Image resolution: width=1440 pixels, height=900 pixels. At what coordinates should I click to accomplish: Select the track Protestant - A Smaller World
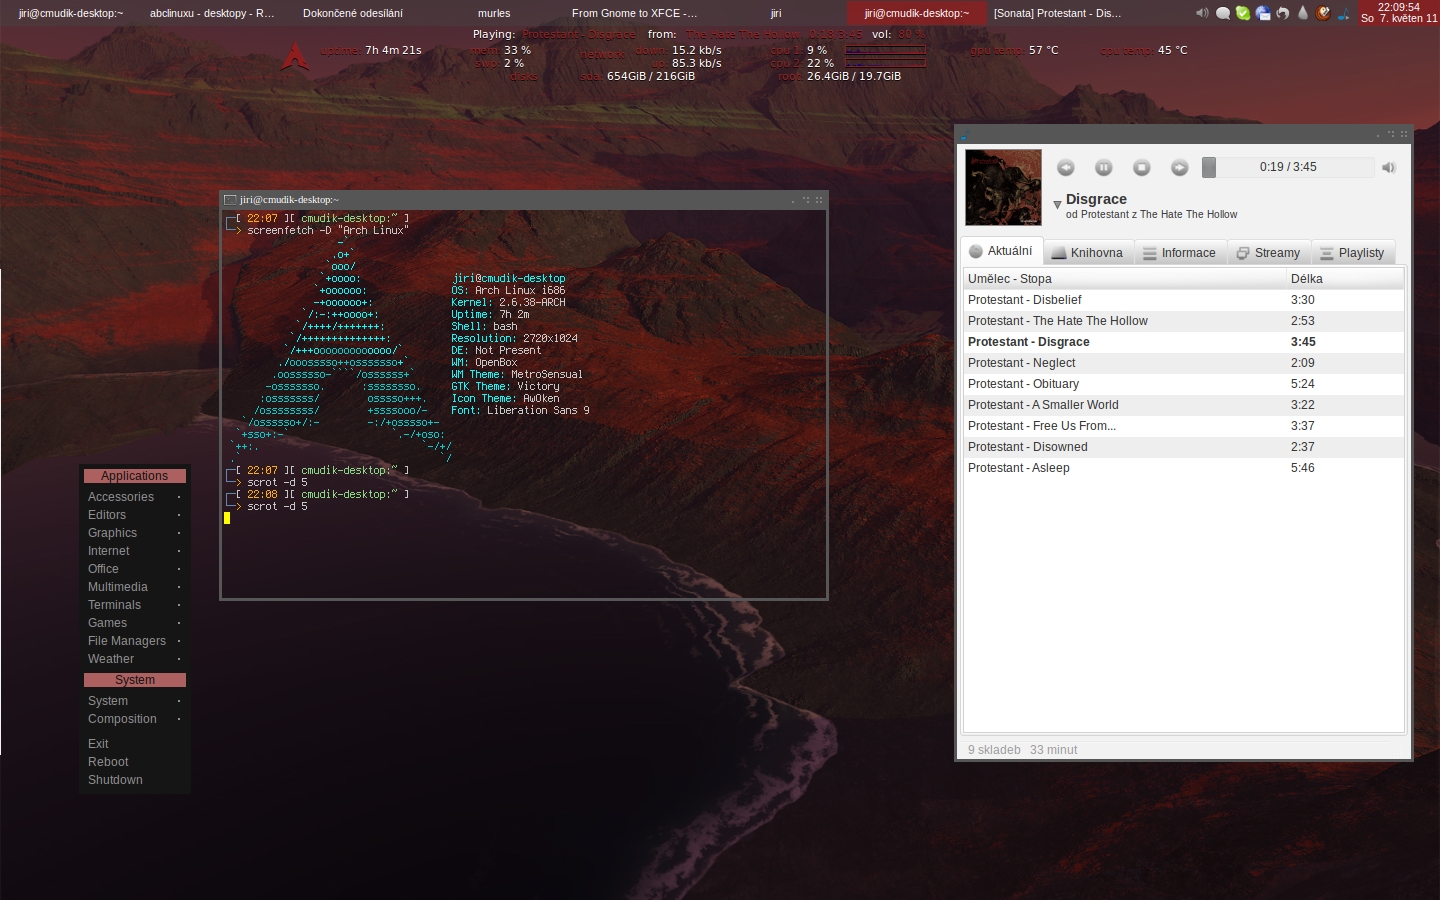1184,405
